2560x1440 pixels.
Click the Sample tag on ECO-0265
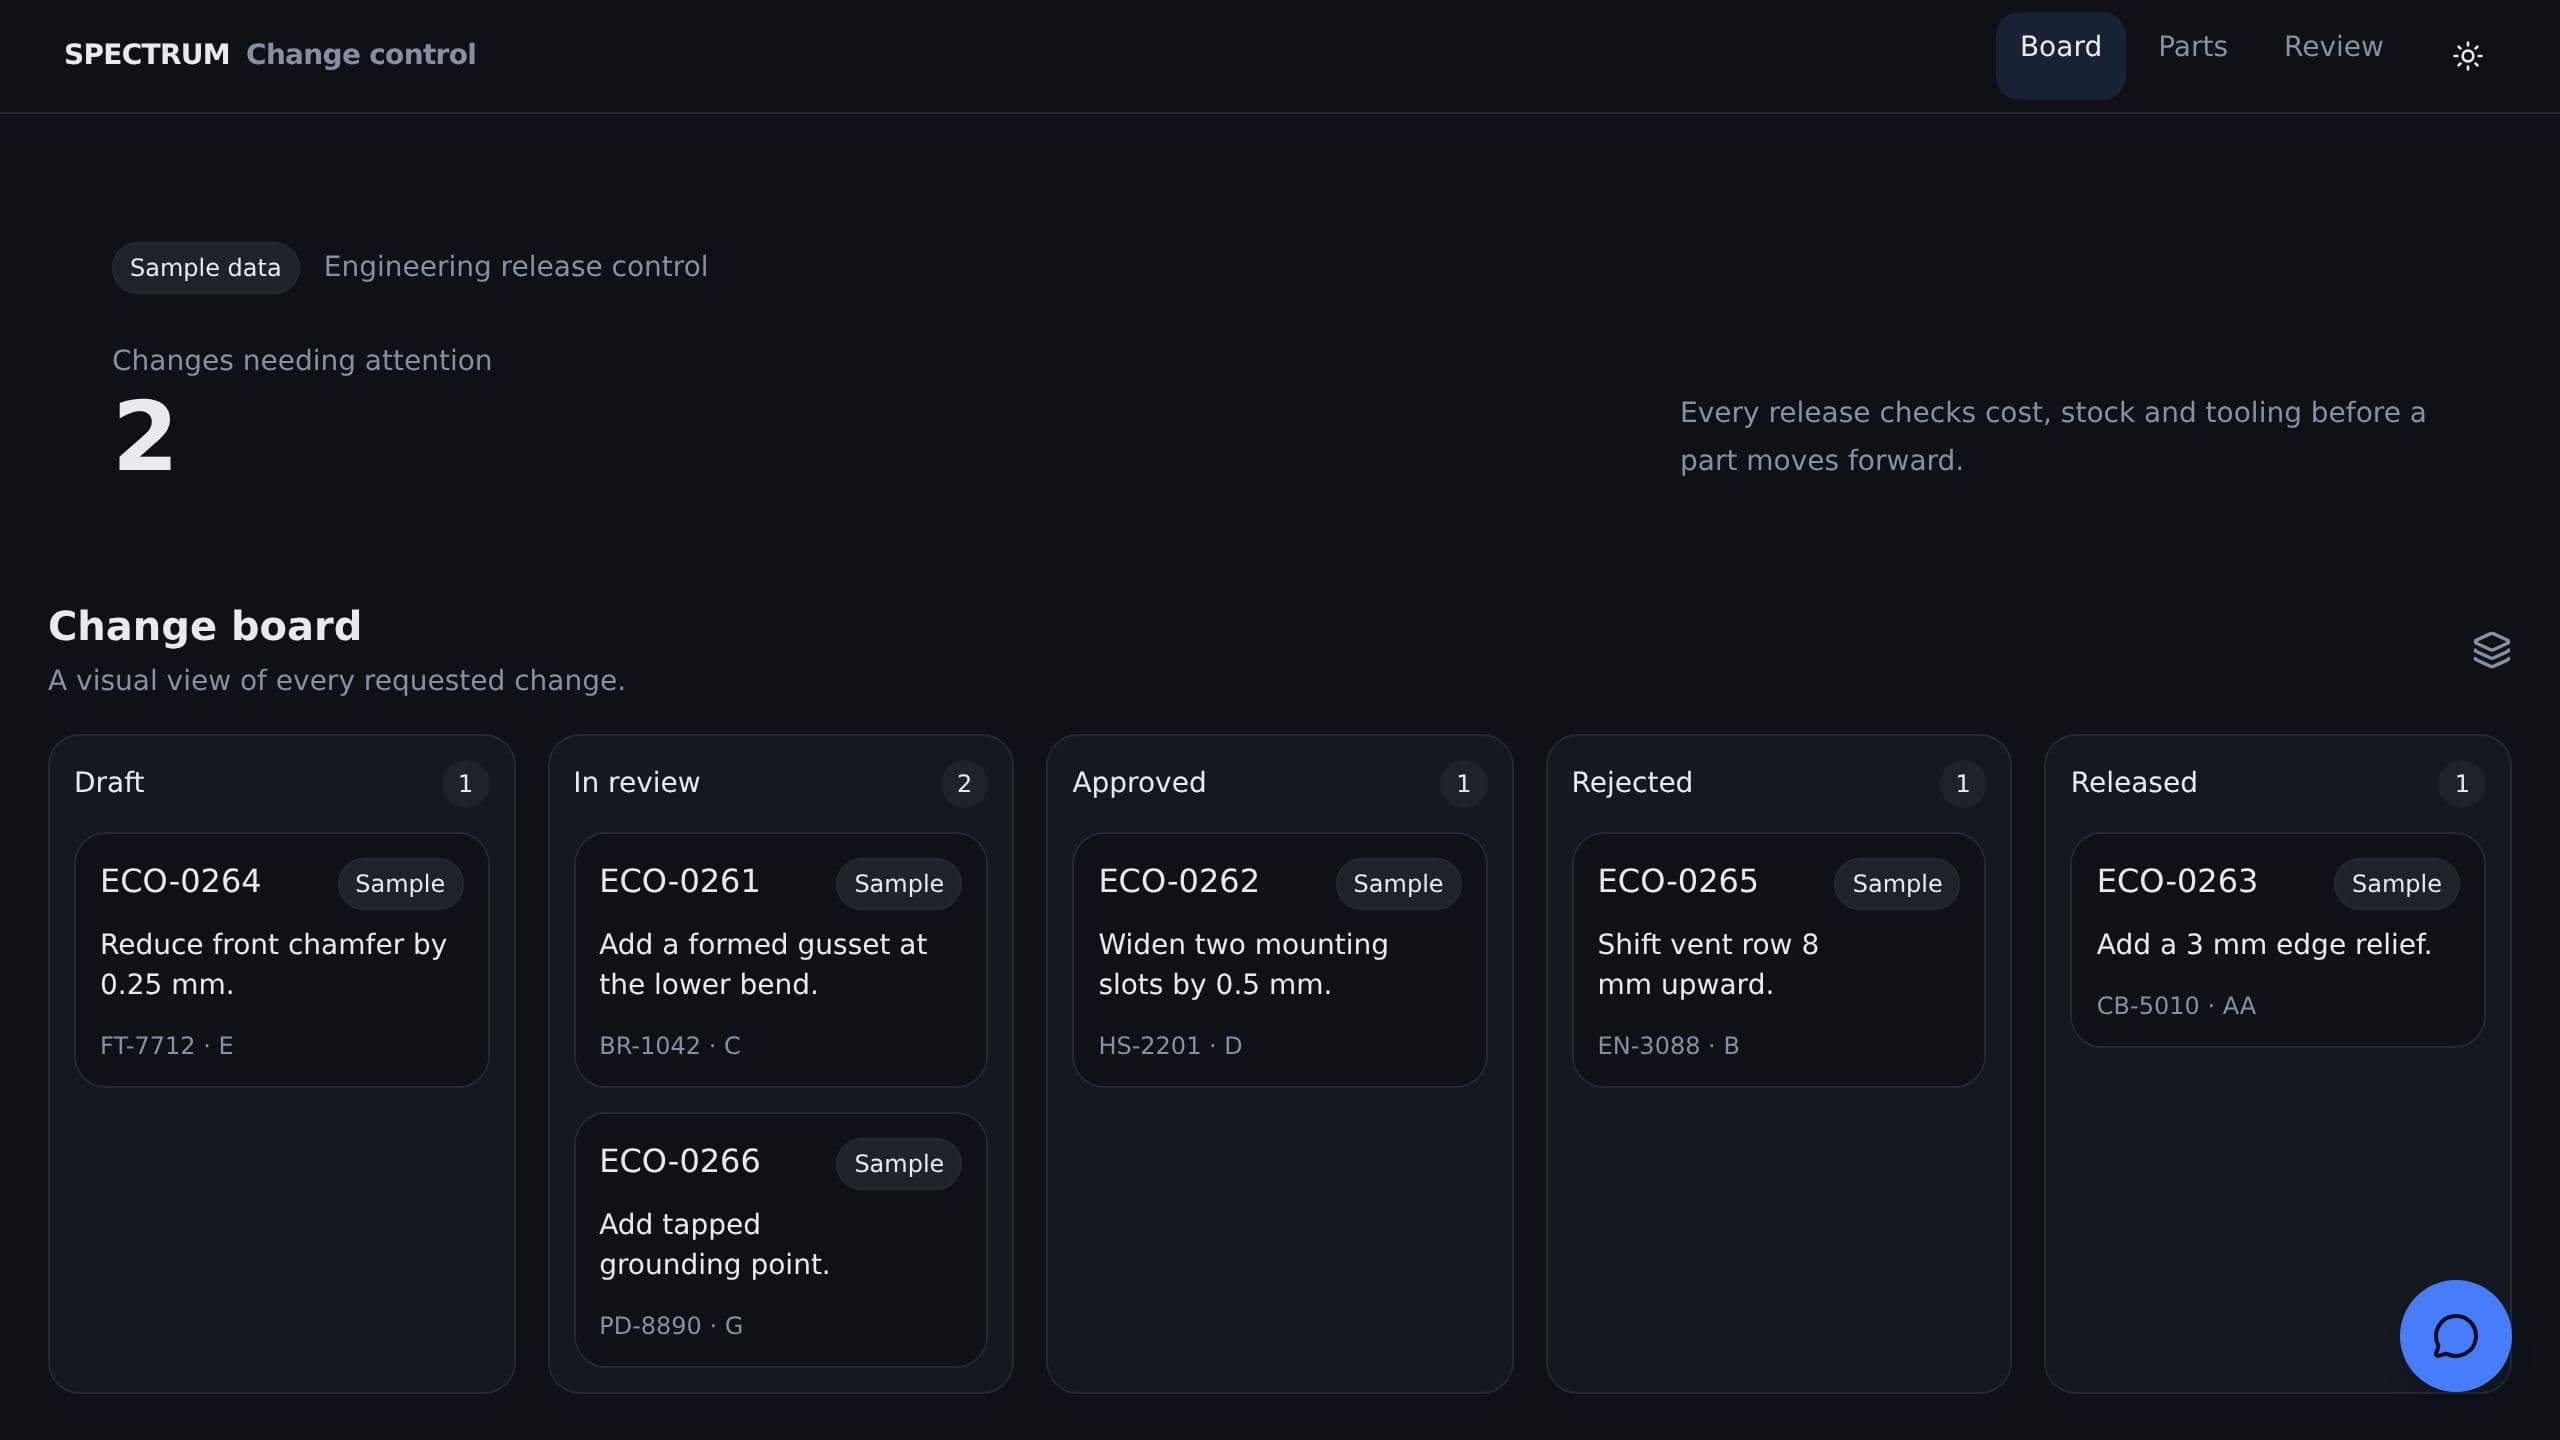1897,884
